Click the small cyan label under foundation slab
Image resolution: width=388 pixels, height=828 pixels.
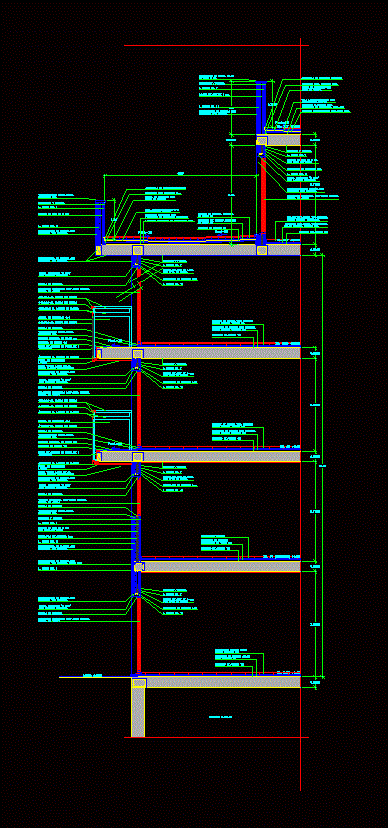click(x=220, y=717)
